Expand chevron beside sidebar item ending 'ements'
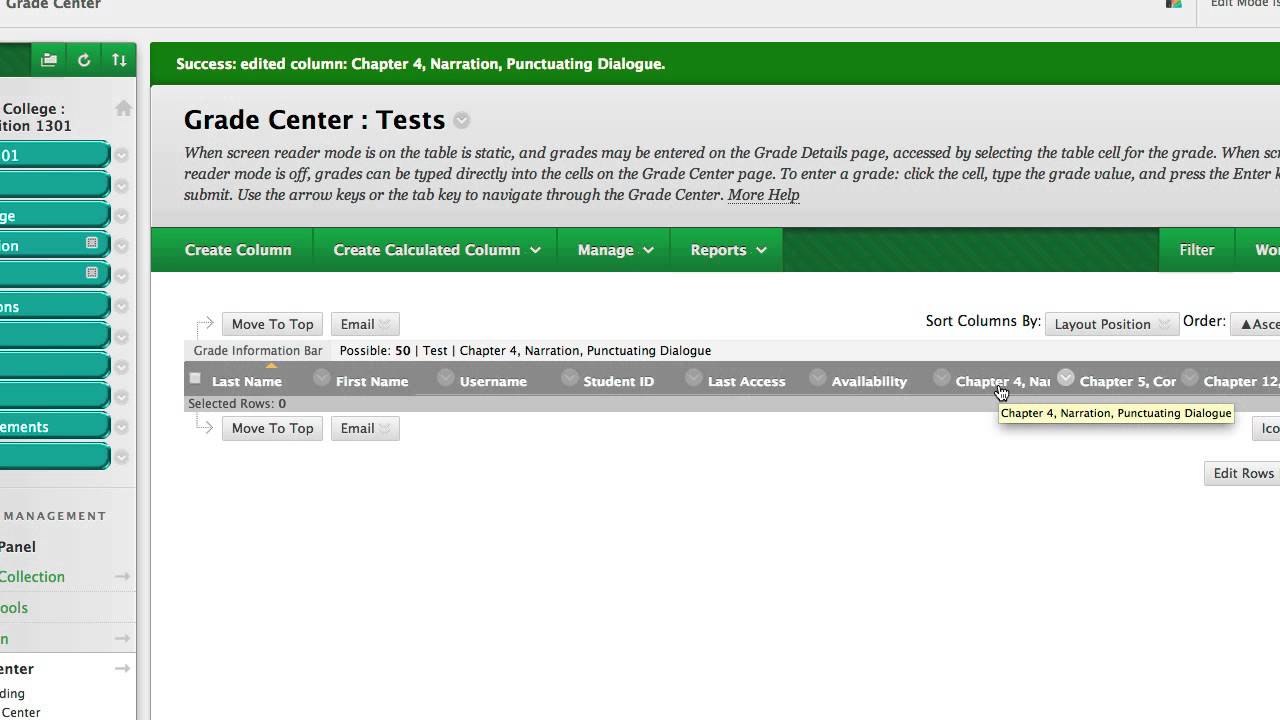 click(x=121, y=427)
